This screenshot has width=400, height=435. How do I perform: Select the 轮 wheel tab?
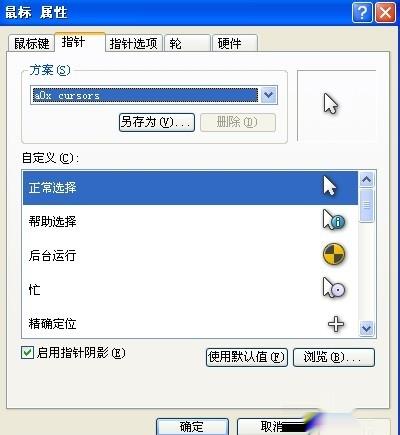click(187, 43)
